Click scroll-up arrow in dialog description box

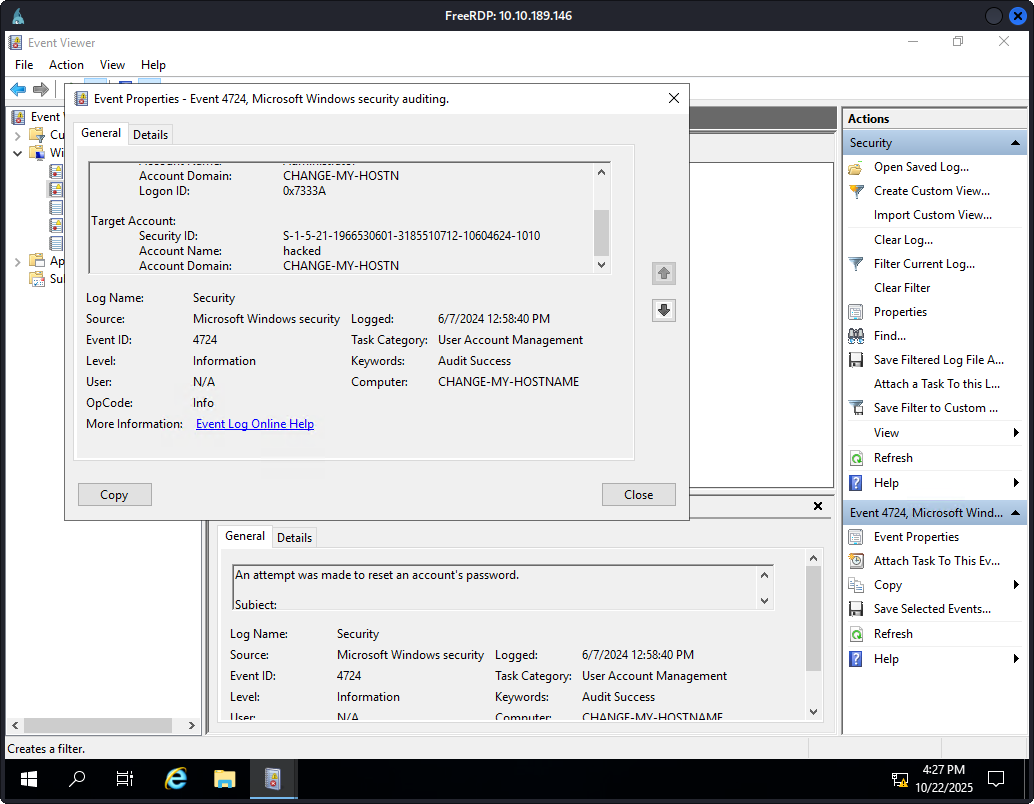601,172
